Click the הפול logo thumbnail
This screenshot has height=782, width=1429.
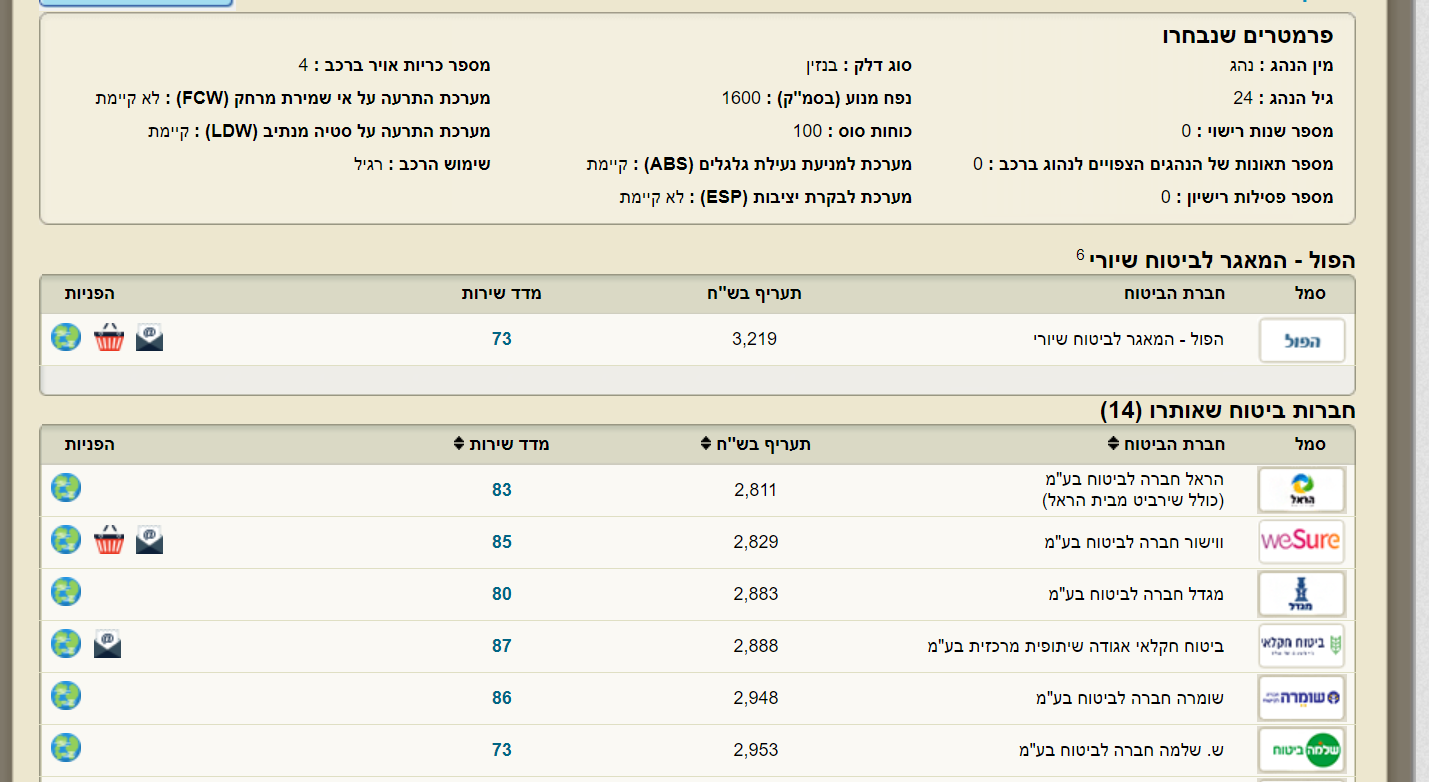click(x=1301, y=340)
